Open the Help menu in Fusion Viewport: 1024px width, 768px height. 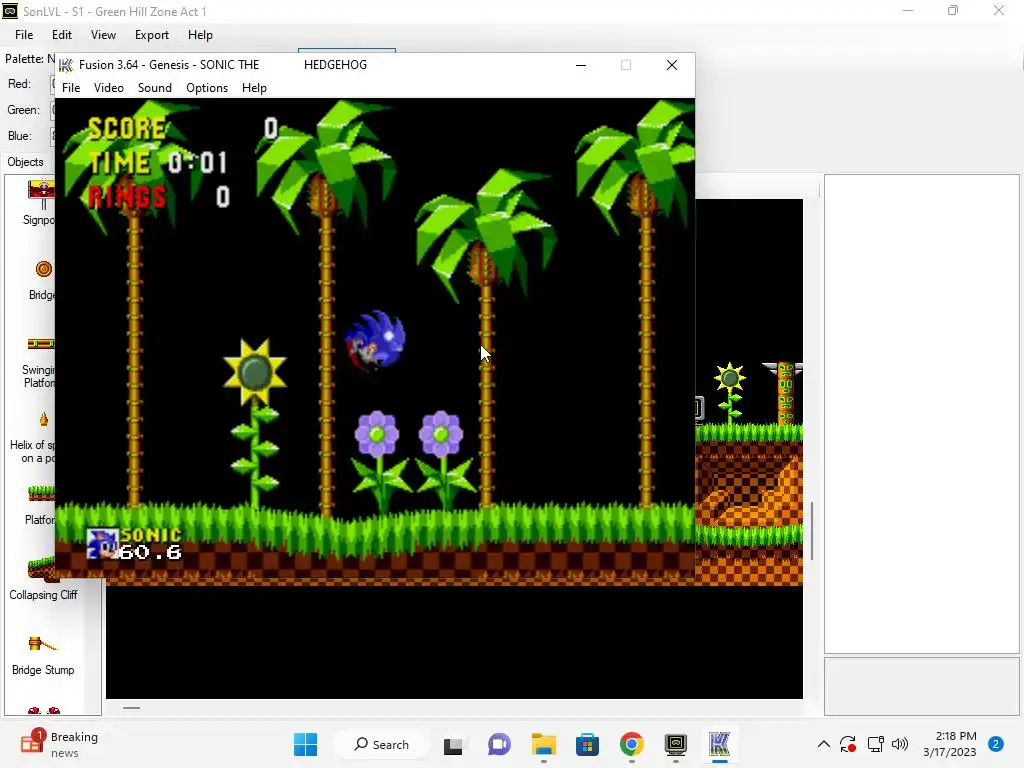point(254,88)
